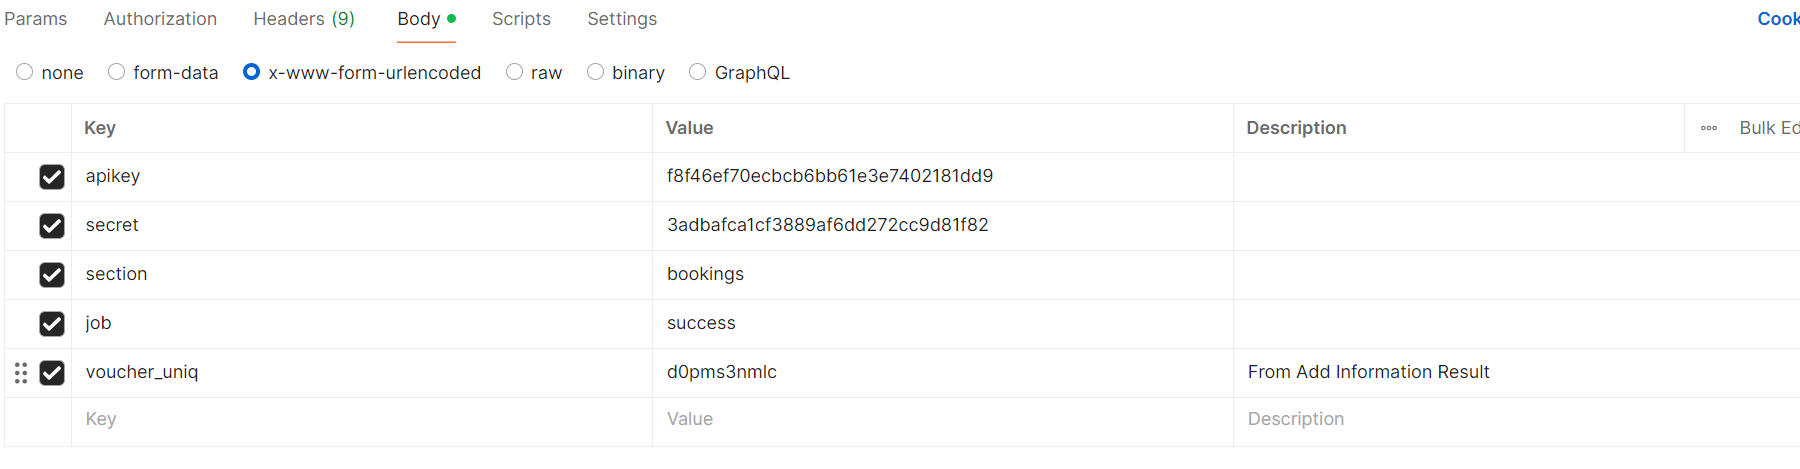Click the empty Key field in new row
Screen dimensions: 1800x469
[x=360, y=419]
